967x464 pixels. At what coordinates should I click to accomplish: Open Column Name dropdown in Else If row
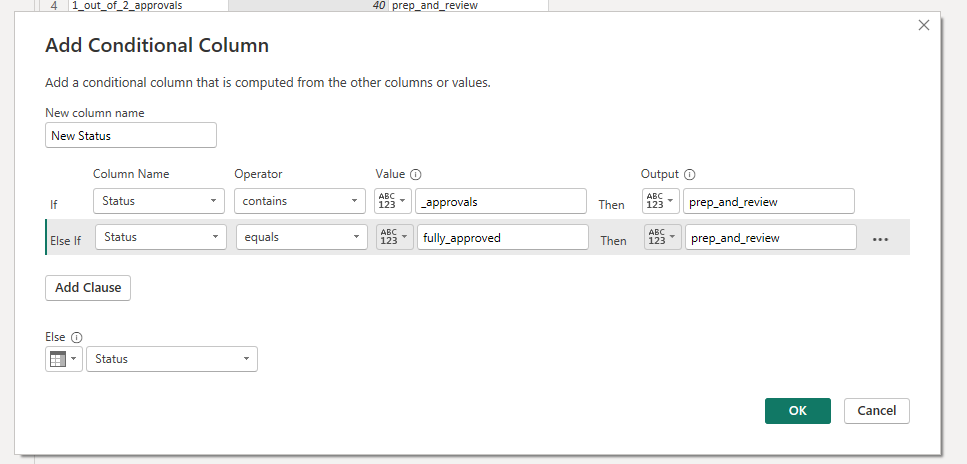pos(161,237)
